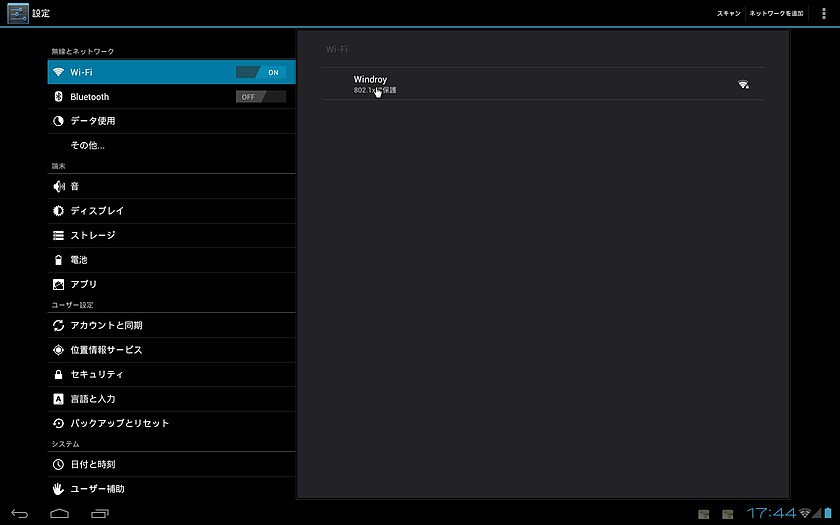
Task: Click the brightness icon next to ディスプレイ
Action: coord(58,211)
